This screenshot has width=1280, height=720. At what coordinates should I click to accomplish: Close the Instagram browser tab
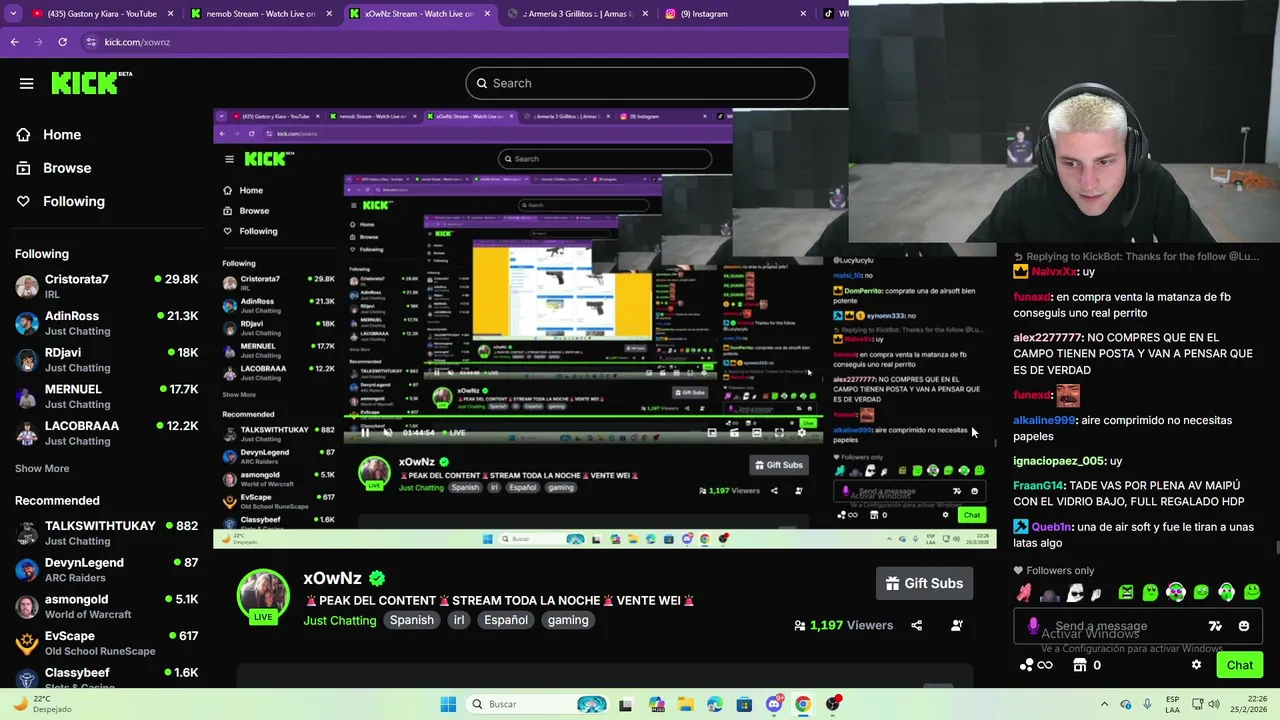point(803,14)
